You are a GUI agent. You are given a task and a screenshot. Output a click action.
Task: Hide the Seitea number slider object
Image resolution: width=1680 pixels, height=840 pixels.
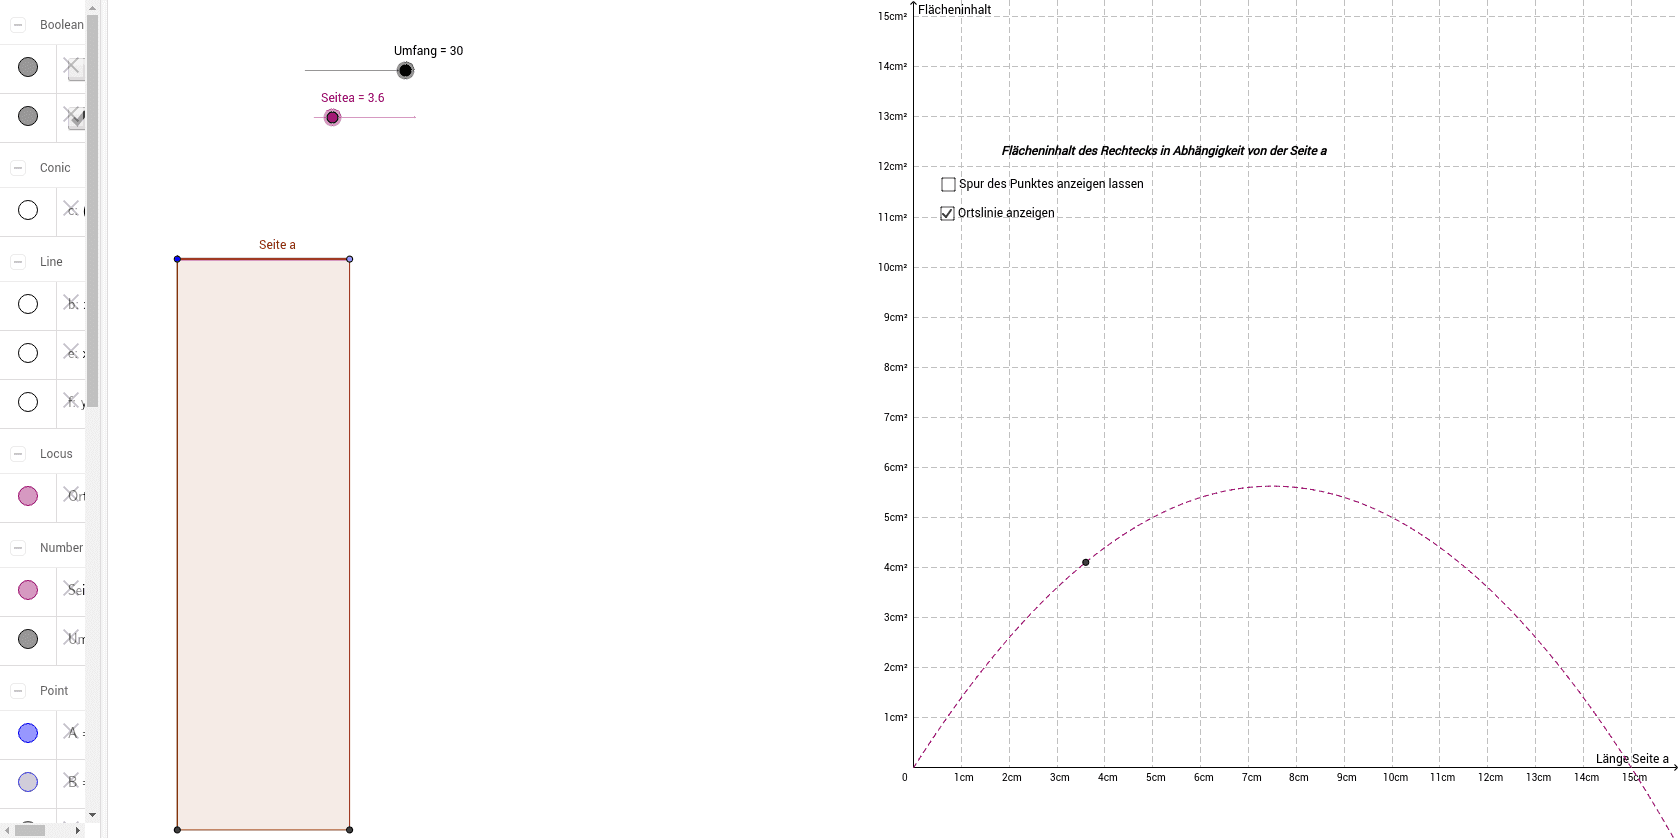(x=28, y=590)
